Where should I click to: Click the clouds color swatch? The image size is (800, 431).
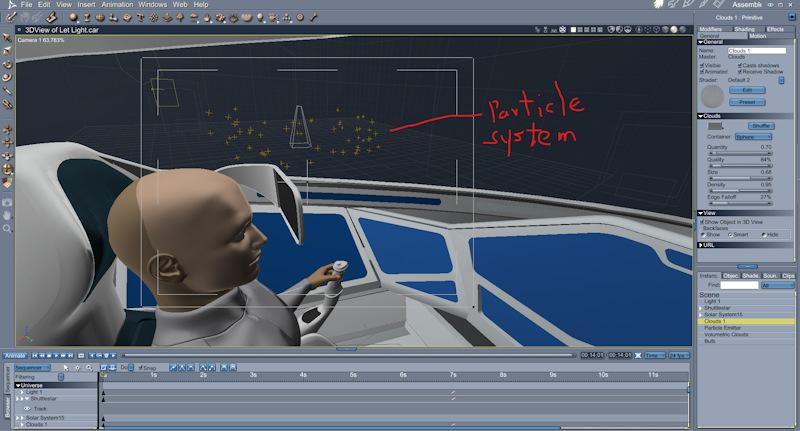[x=715, y=125]
